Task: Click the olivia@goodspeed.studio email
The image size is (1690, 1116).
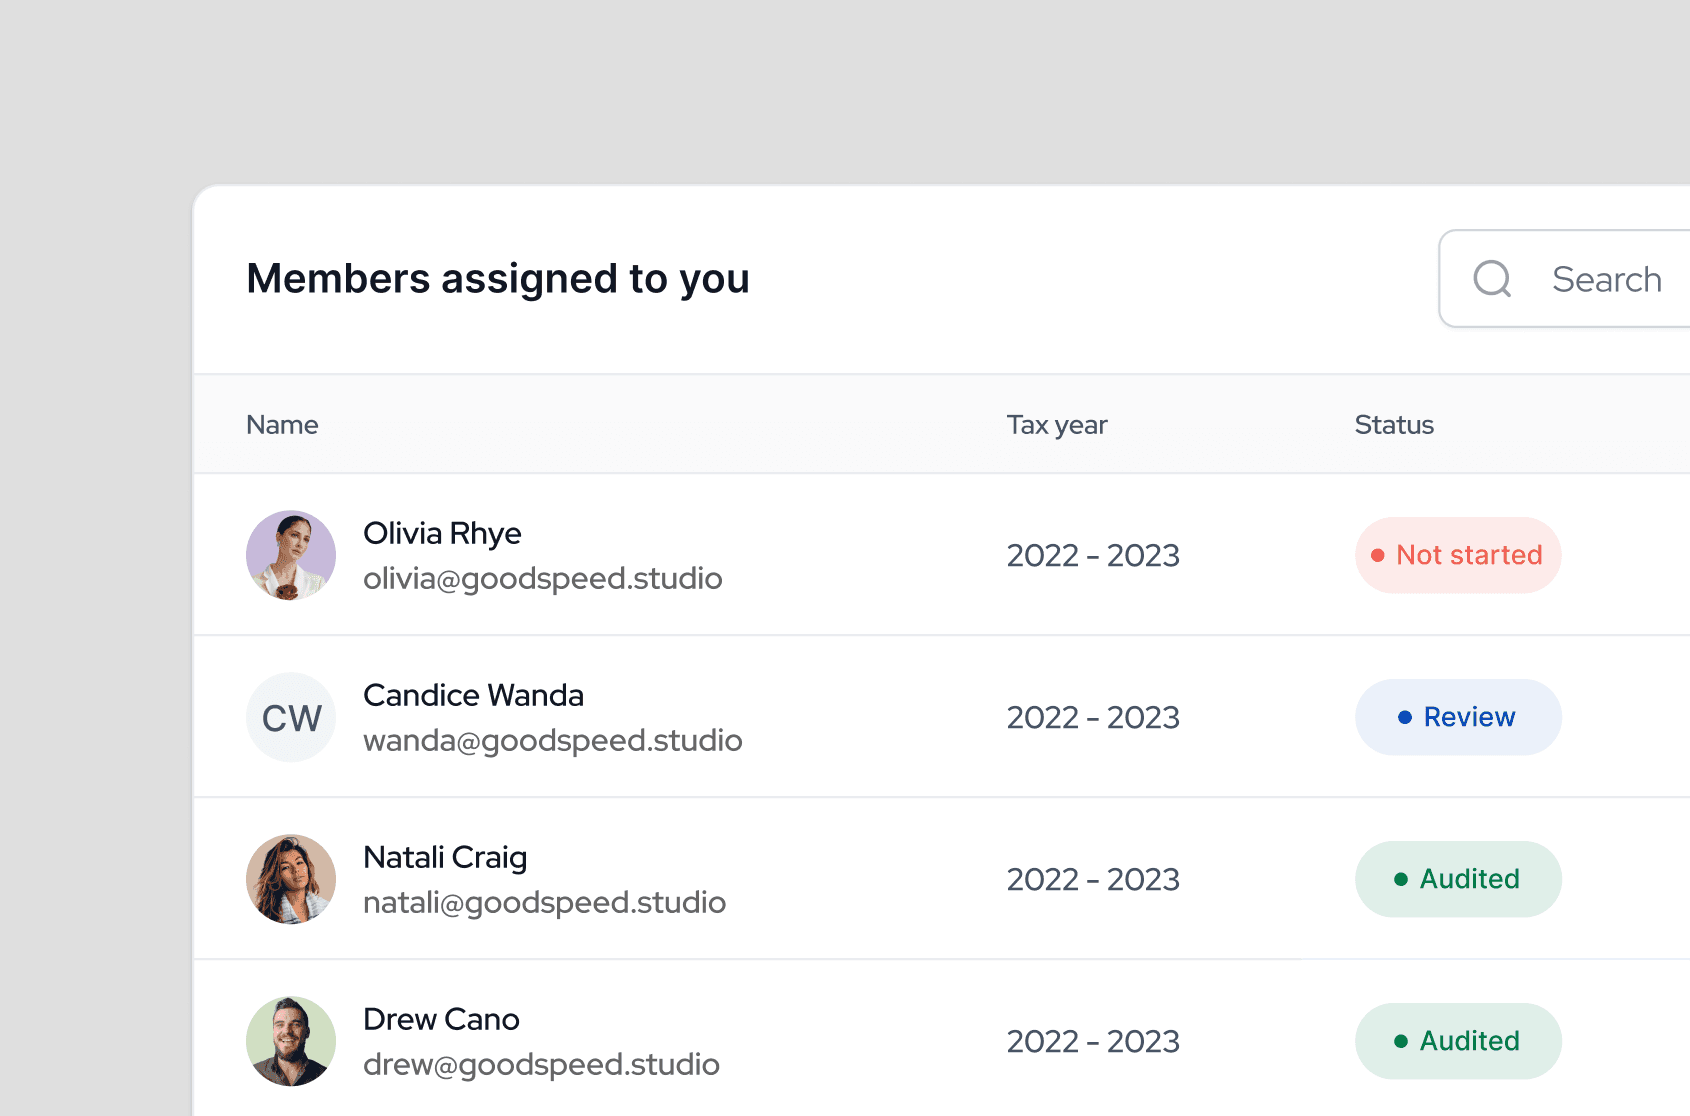Action: pyautogui.click(x=542, y=579)
